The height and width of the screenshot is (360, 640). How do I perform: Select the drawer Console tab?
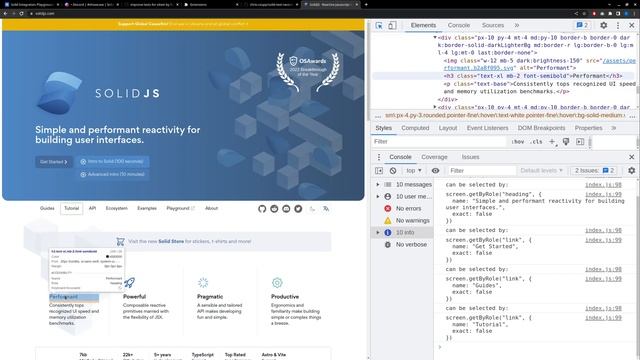click(400, 157)
